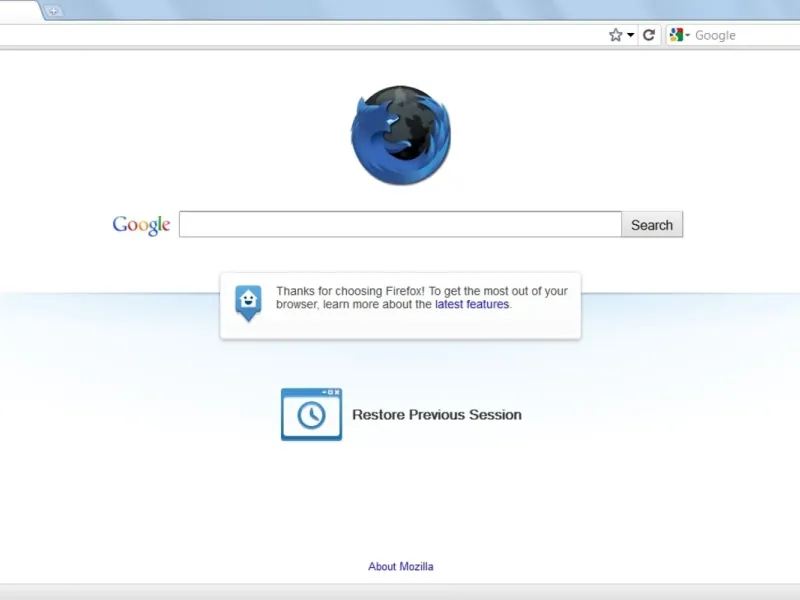Click the 'Thanks for choosing Firefox!' text
Image resolution: width=800 pixels, height=600 pixels.
click(351, 291)
